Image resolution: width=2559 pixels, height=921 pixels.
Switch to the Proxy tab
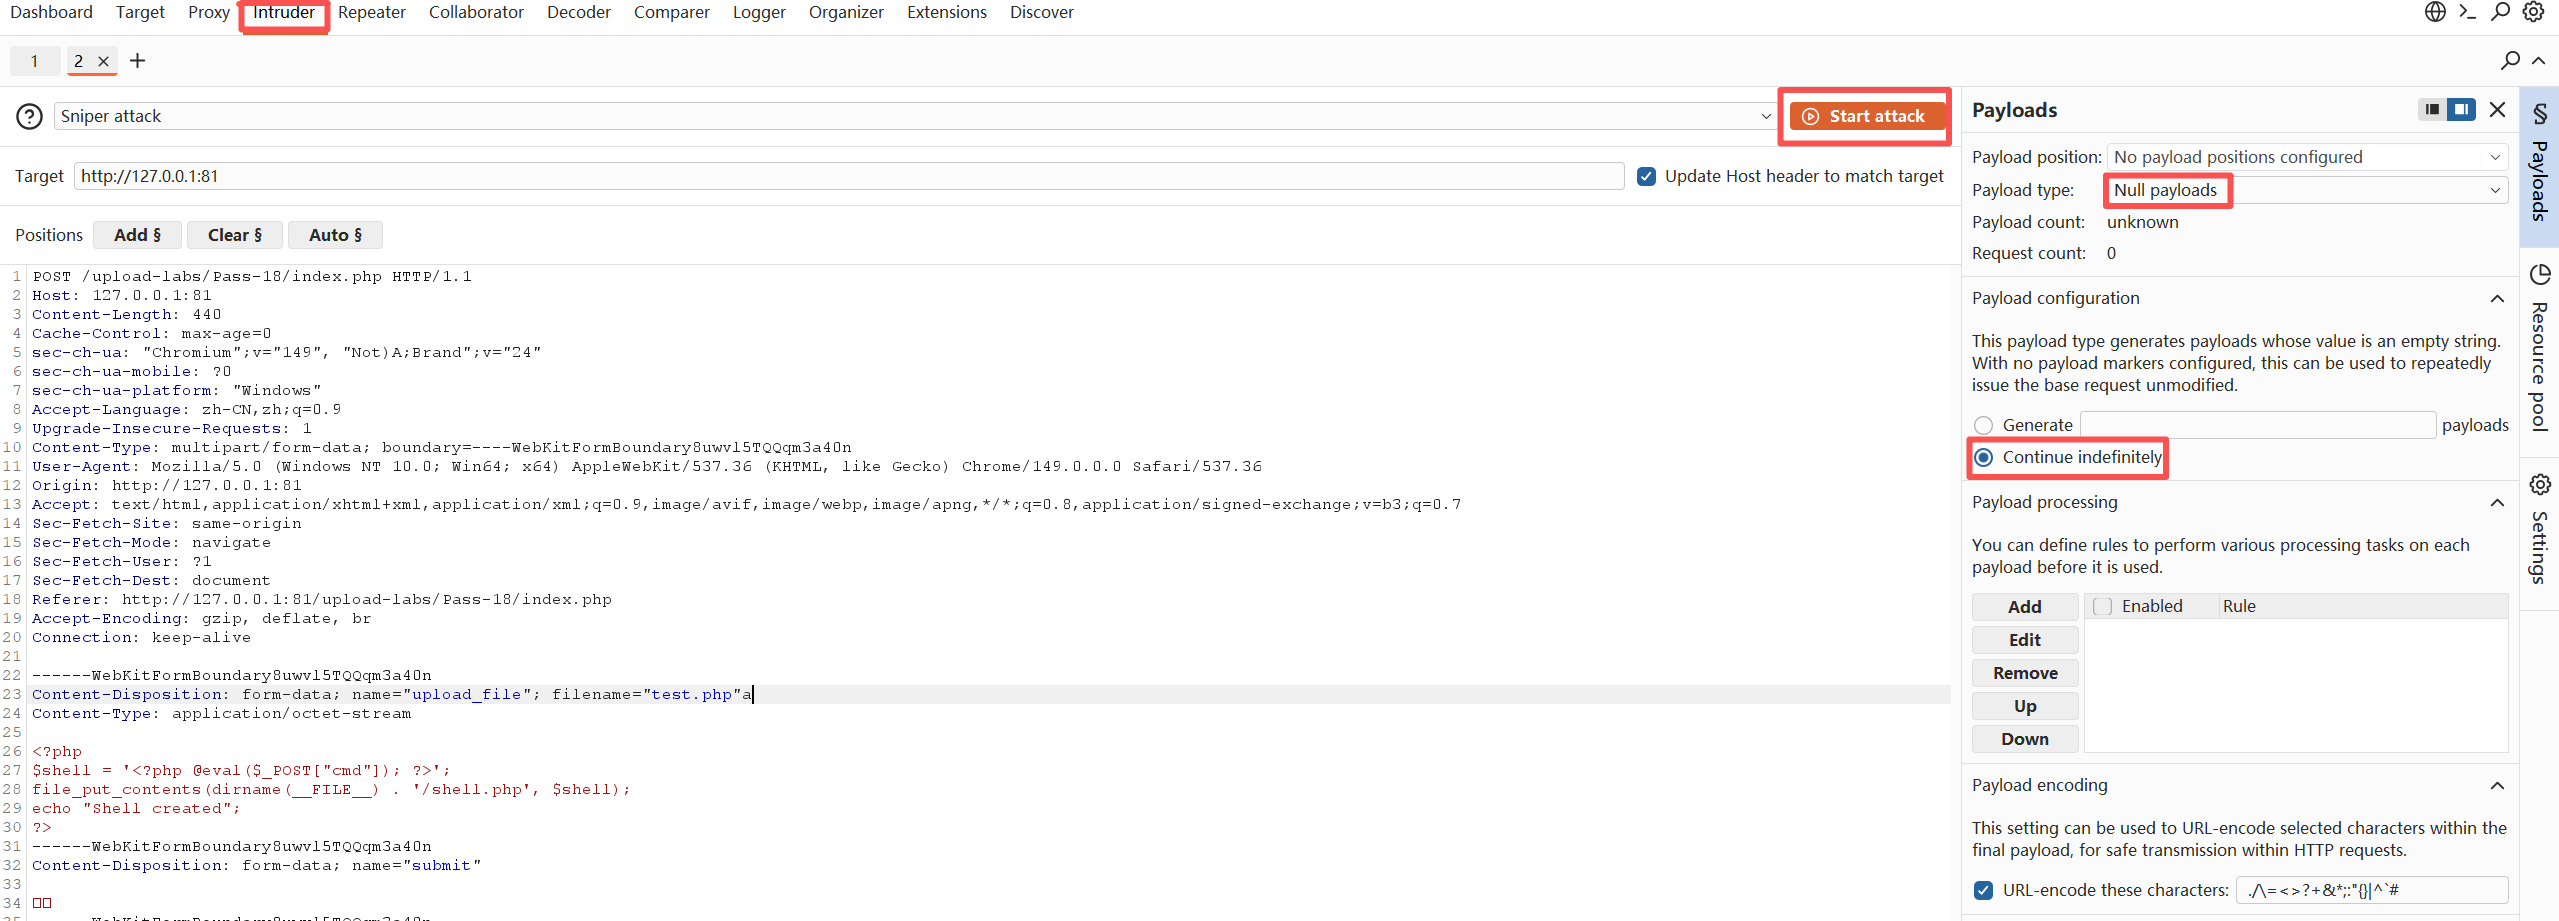(208, 12)
